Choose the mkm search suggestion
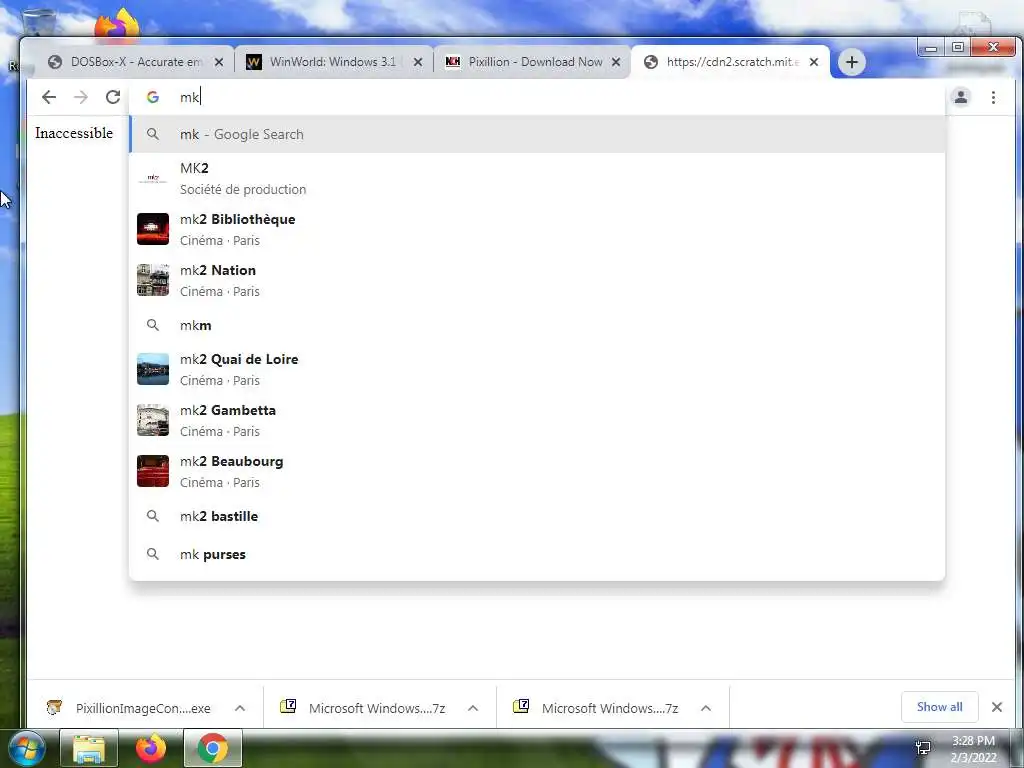Screen dimensions: 1024x768 coord(537,325)
